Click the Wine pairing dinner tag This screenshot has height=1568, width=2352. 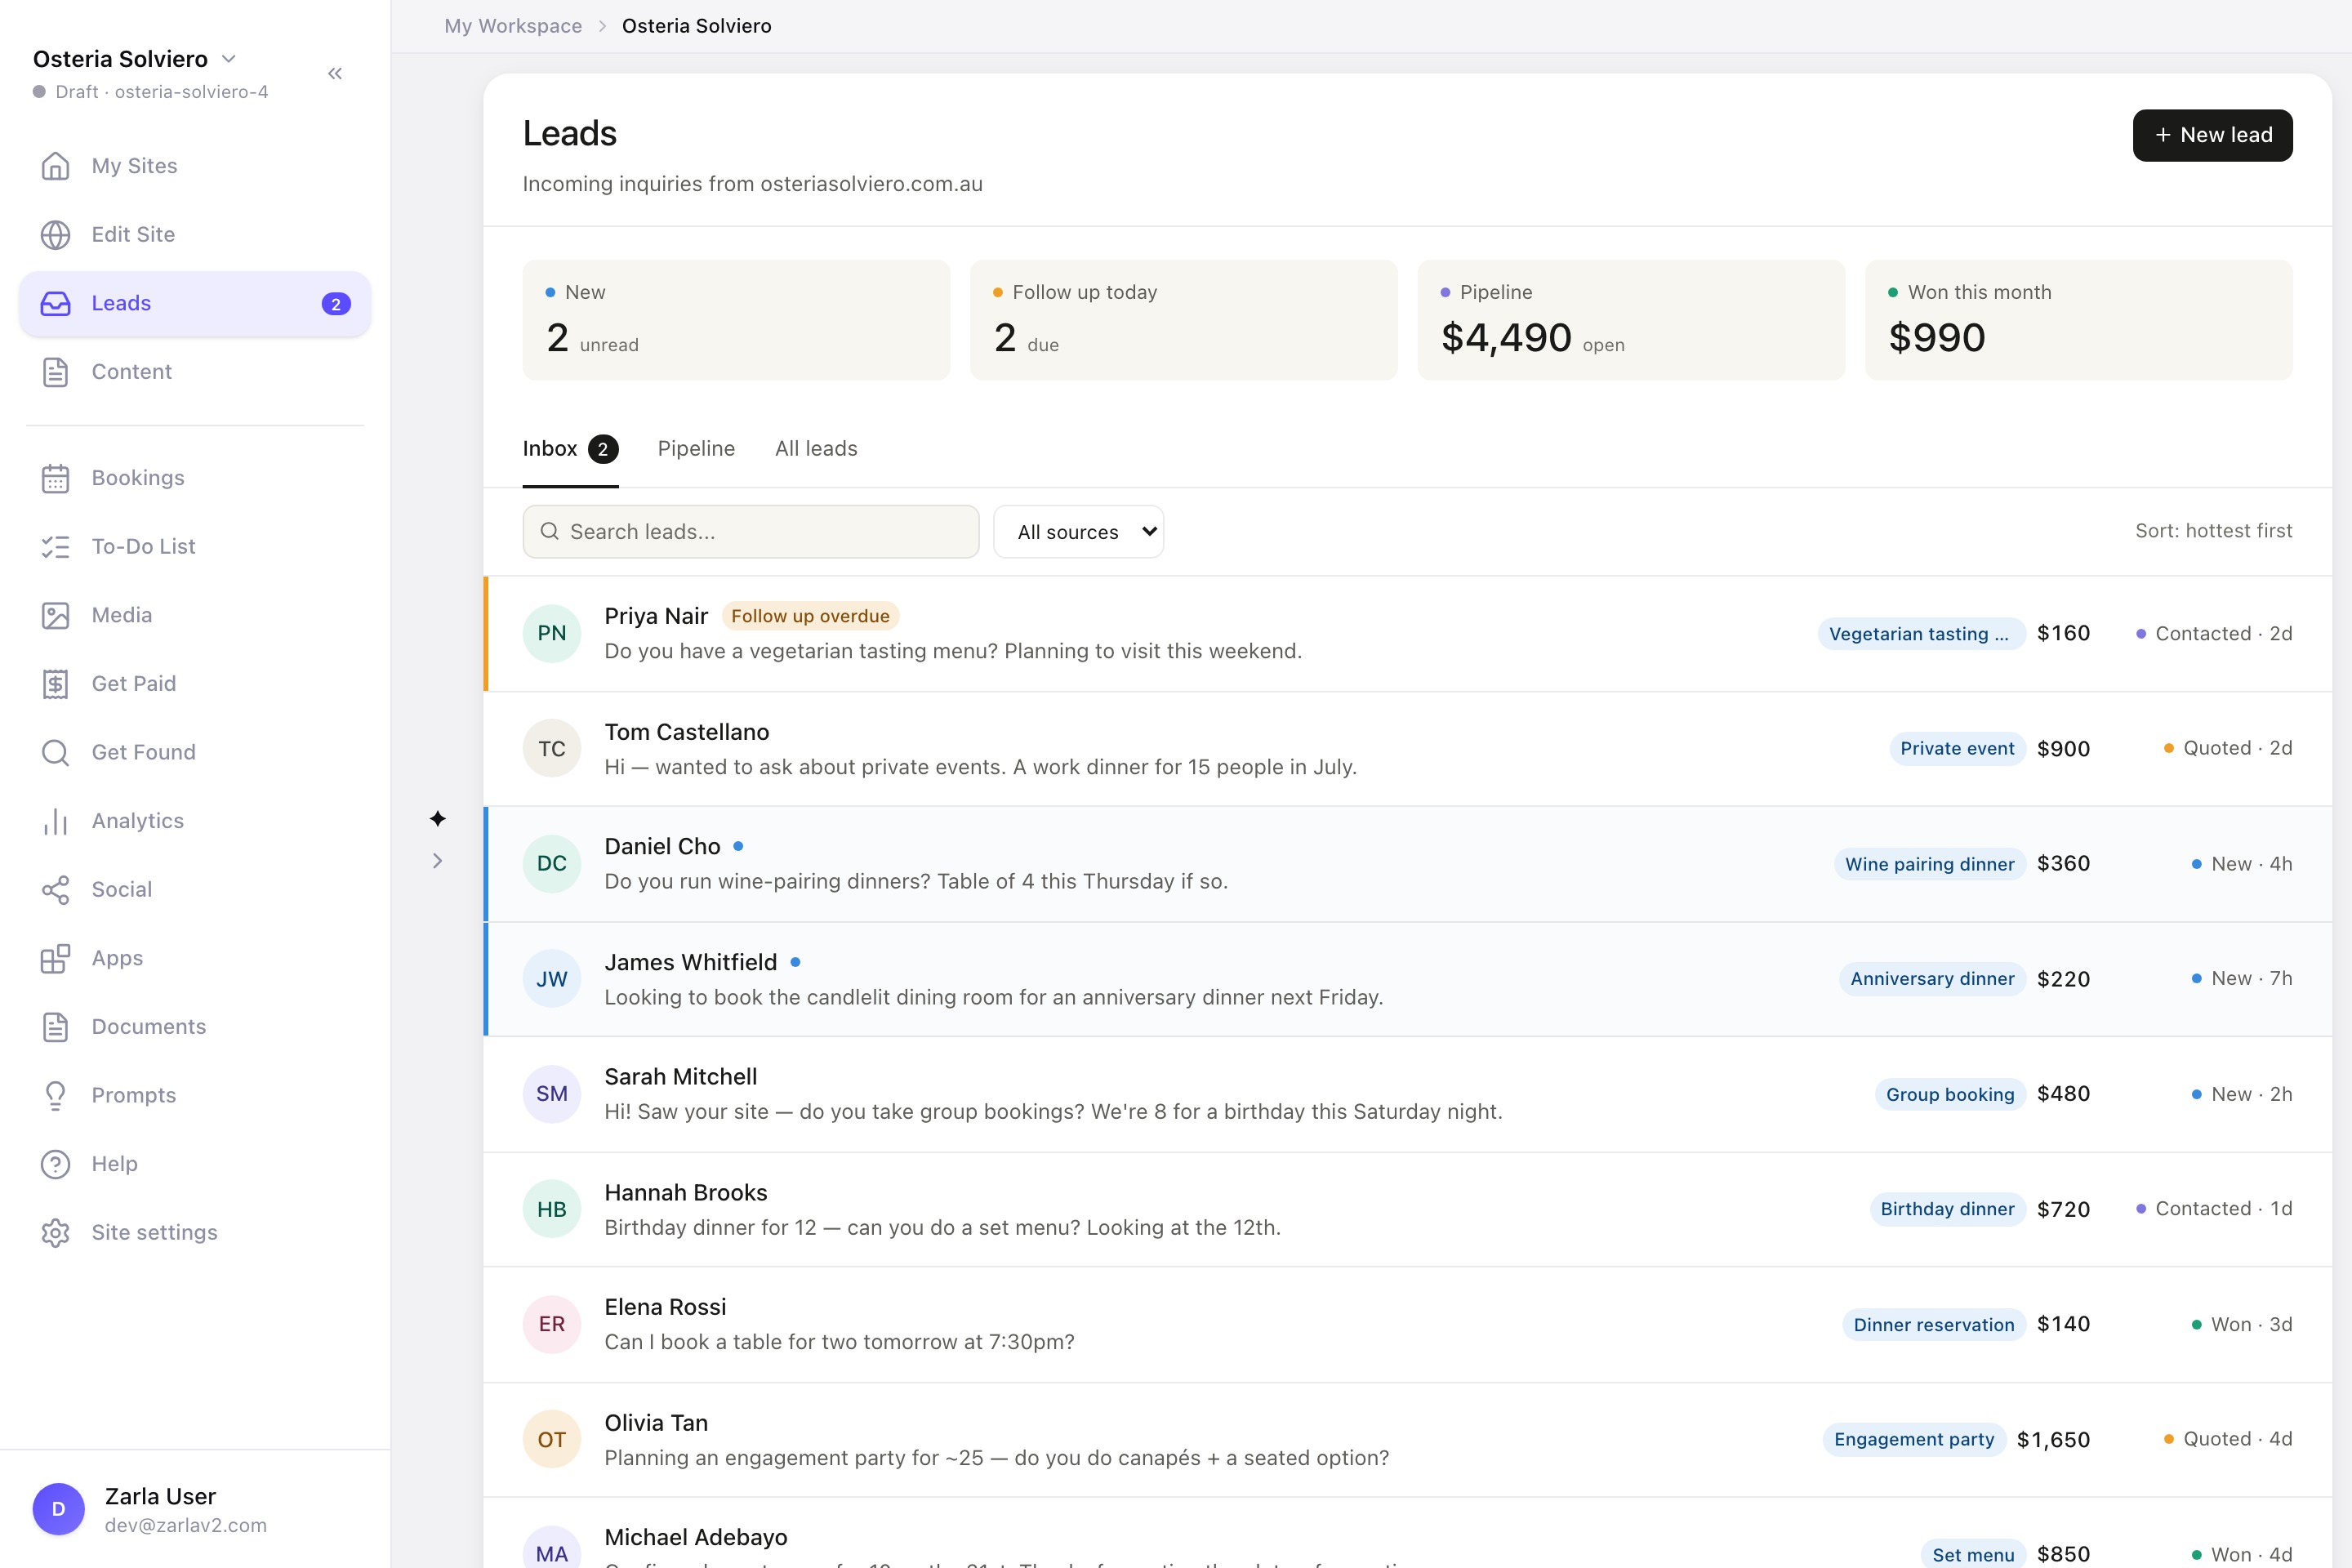click(1929, 864)
